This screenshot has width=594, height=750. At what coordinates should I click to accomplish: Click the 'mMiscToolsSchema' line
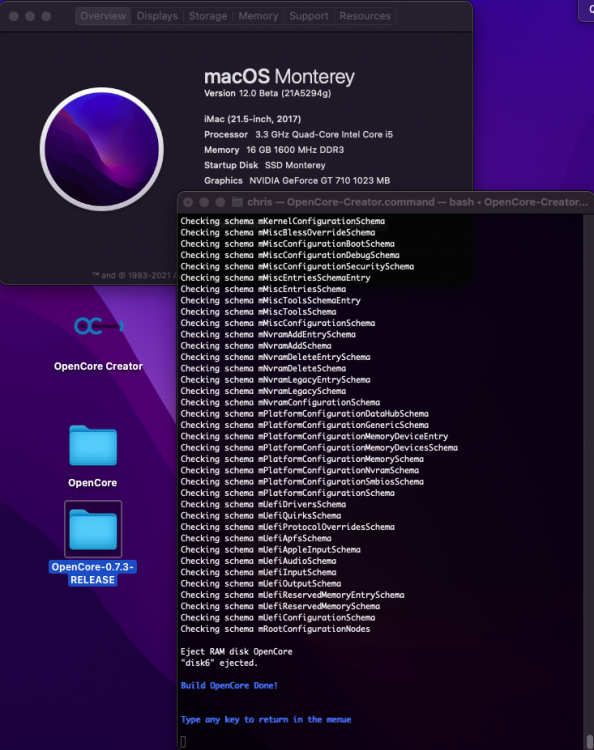pyautogui.click(x=258, y=312)
